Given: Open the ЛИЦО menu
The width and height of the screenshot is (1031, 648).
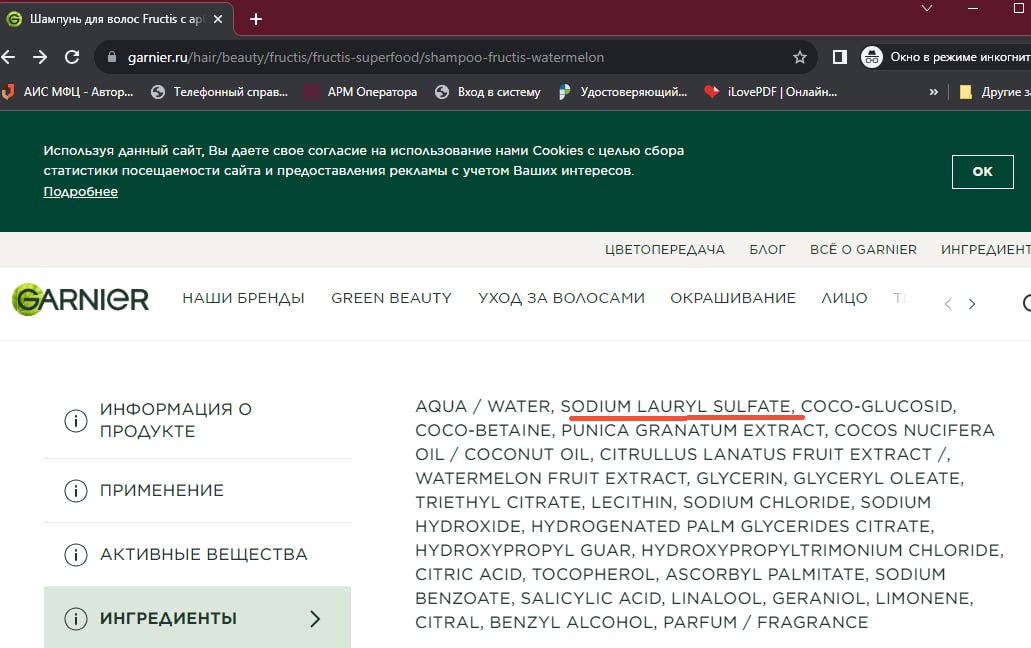Looking at the screenshot, I should coord(844,298).
